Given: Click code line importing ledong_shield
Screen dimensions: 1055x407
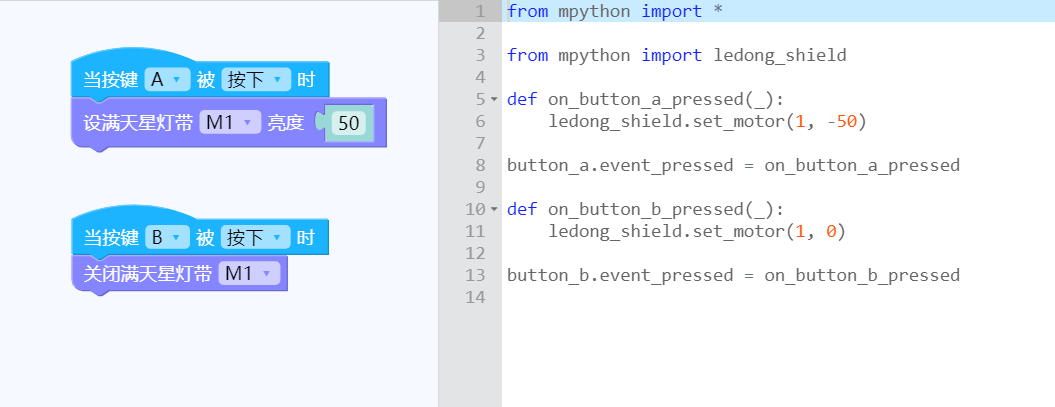Looking at the screenshot, I should pyautogui.click(x=676, y=55).
